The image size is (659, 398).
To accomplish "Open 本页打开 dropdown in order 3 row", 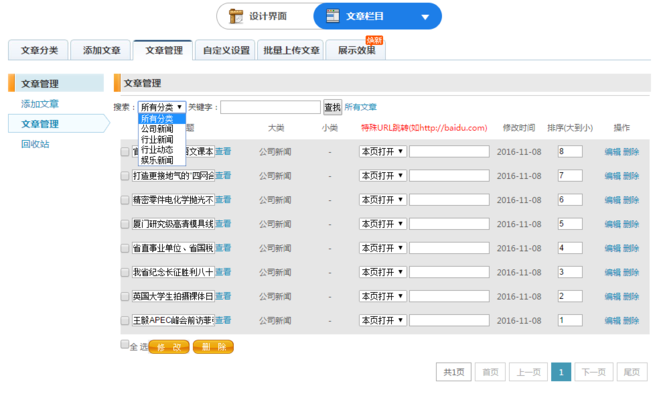I will (382, 272).
